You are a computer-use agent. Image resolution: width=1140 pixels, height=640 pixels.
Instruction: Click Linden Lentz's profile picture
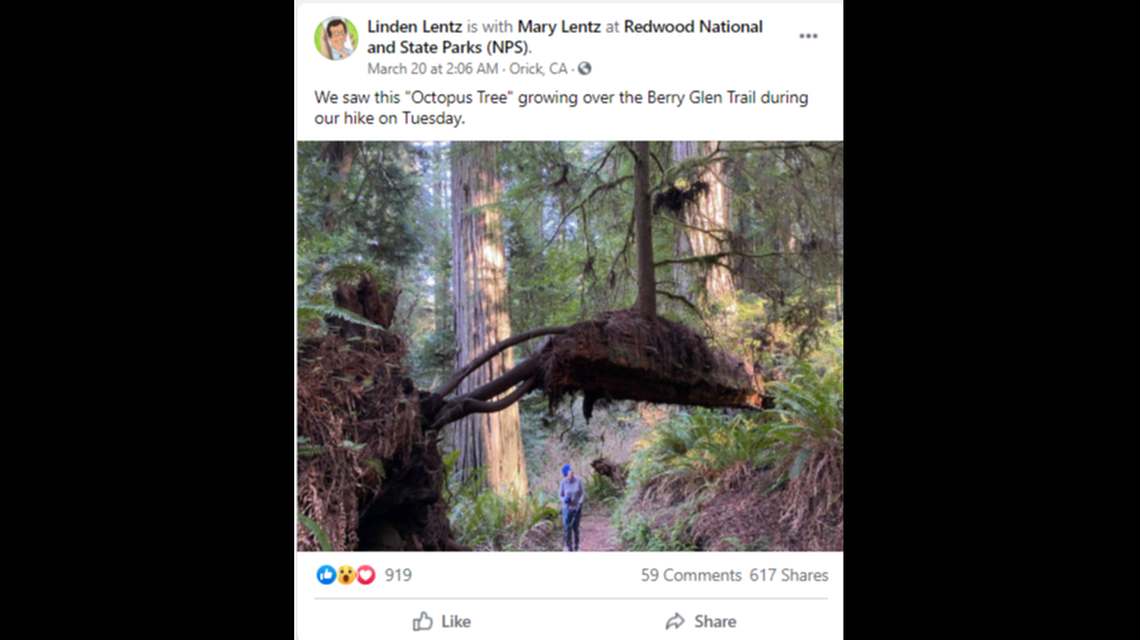tap(335, 36)
